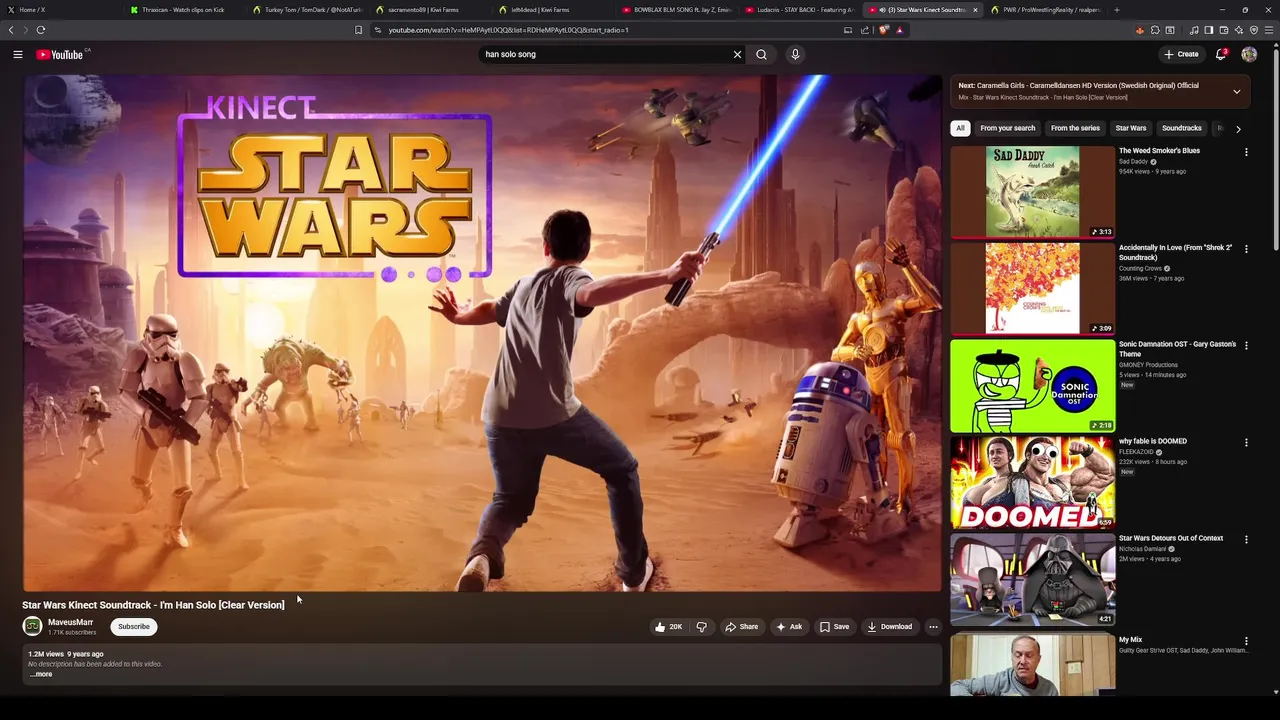Open the MaveusMarr channel name link

tap(70, 622)
